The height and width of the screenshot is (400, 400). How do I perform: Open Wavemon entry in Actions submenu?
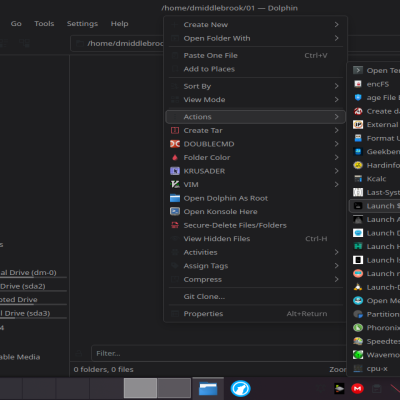(375, 355)
